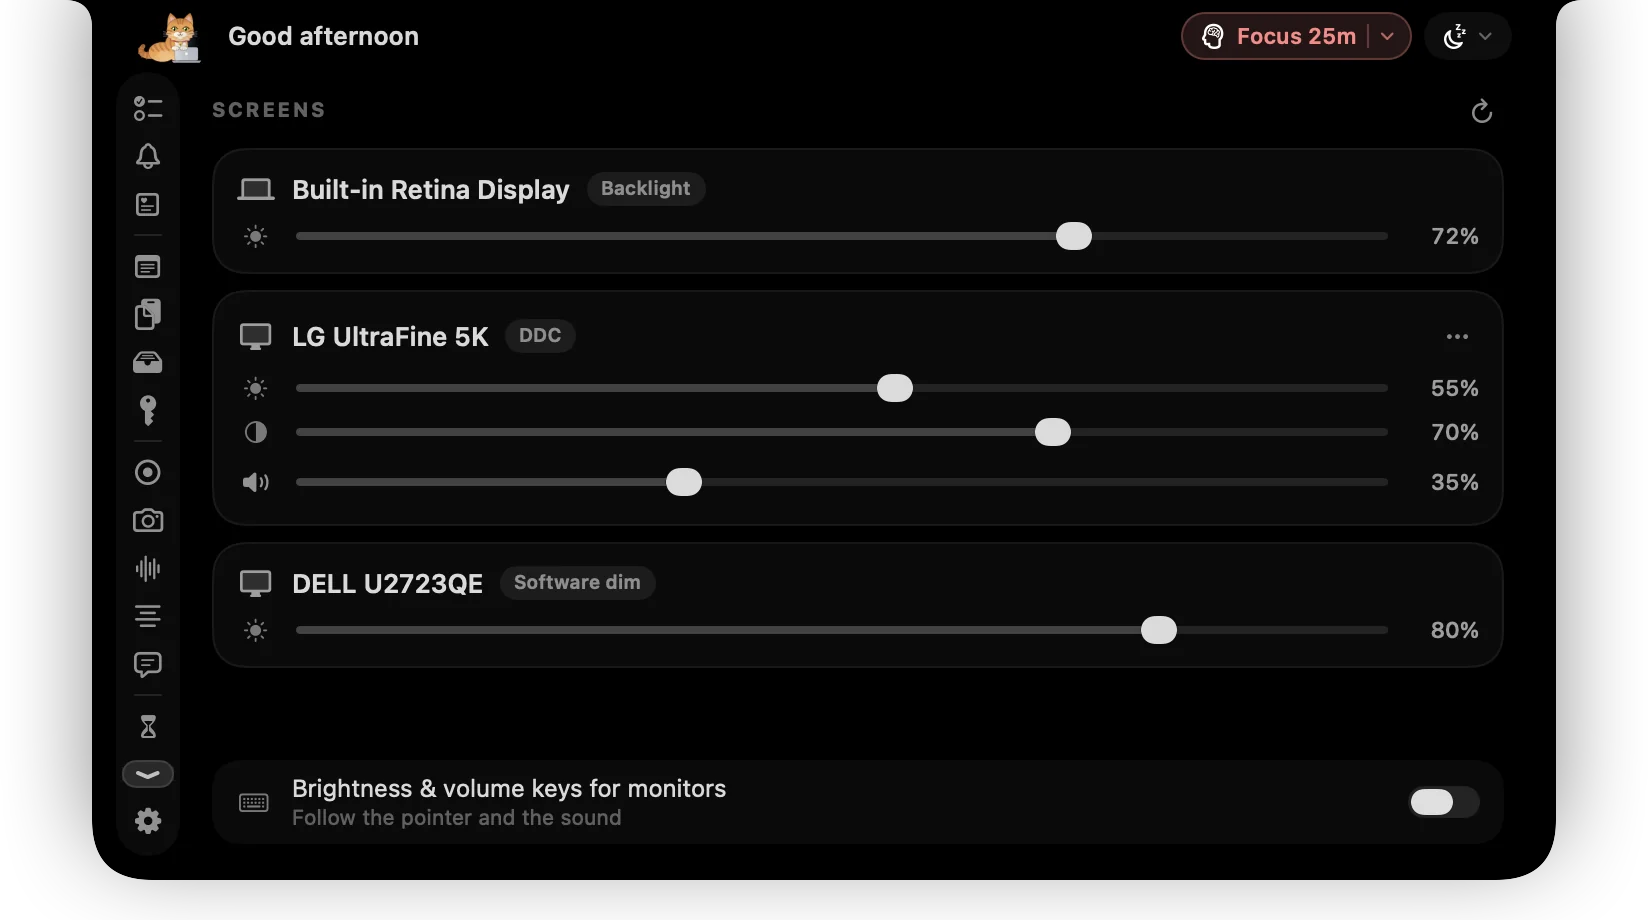Expand the sidebar with the chevron-down pill
The width and height of the screenshot is (1648, 920).
[x=148, y=774]
